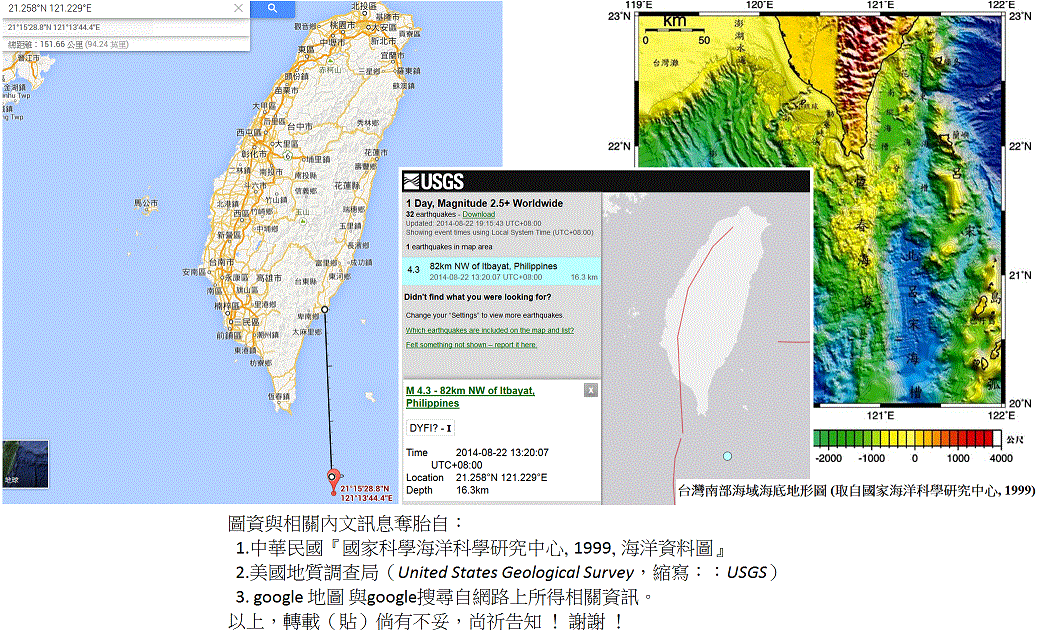The width and height of the screenshot is (1037, 639).
Task: Click the 'Didn't find what you were looking for?' text
Action: [x=477, y=297]
